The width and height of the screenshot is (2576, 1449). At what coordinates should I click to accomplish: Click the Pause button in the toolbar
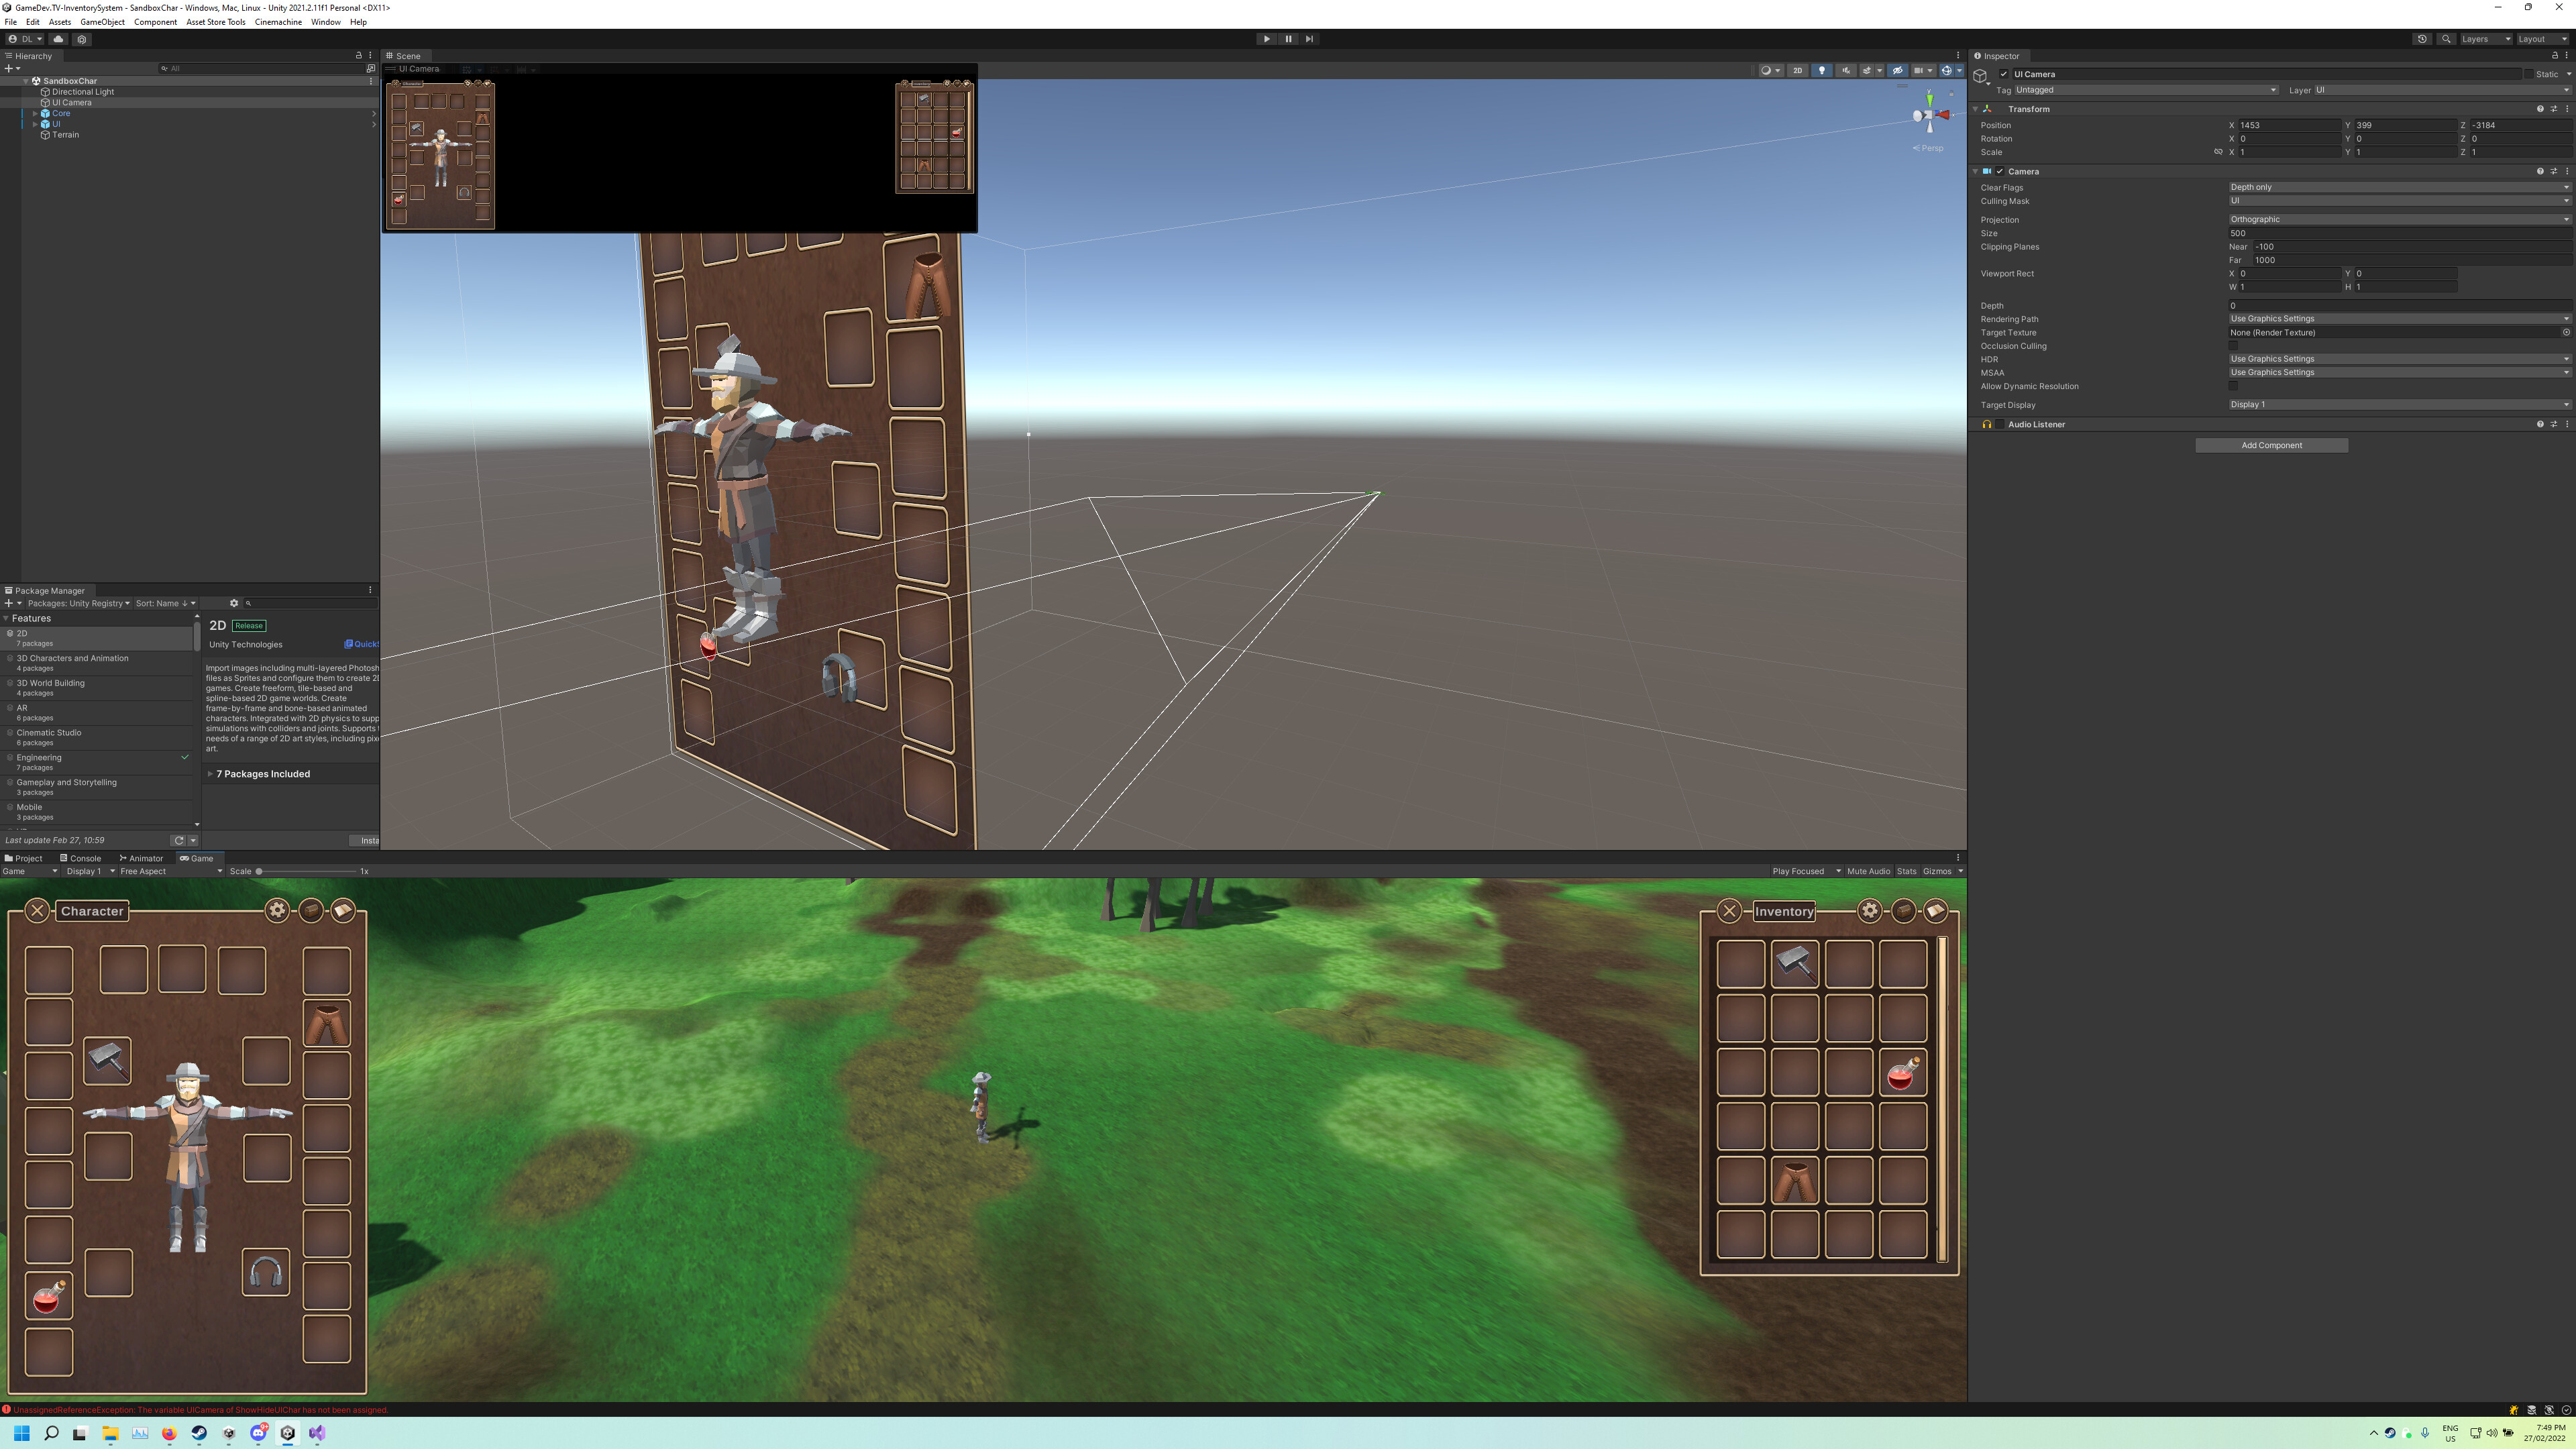[1288, 39]
